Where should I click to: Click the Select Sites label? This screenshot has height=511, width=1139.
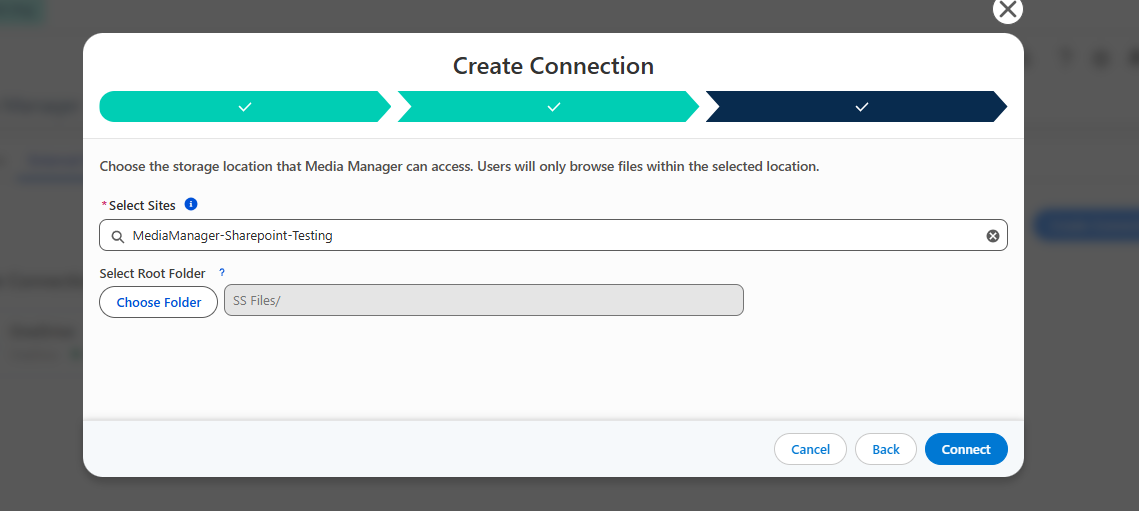(x=142, y=206)
